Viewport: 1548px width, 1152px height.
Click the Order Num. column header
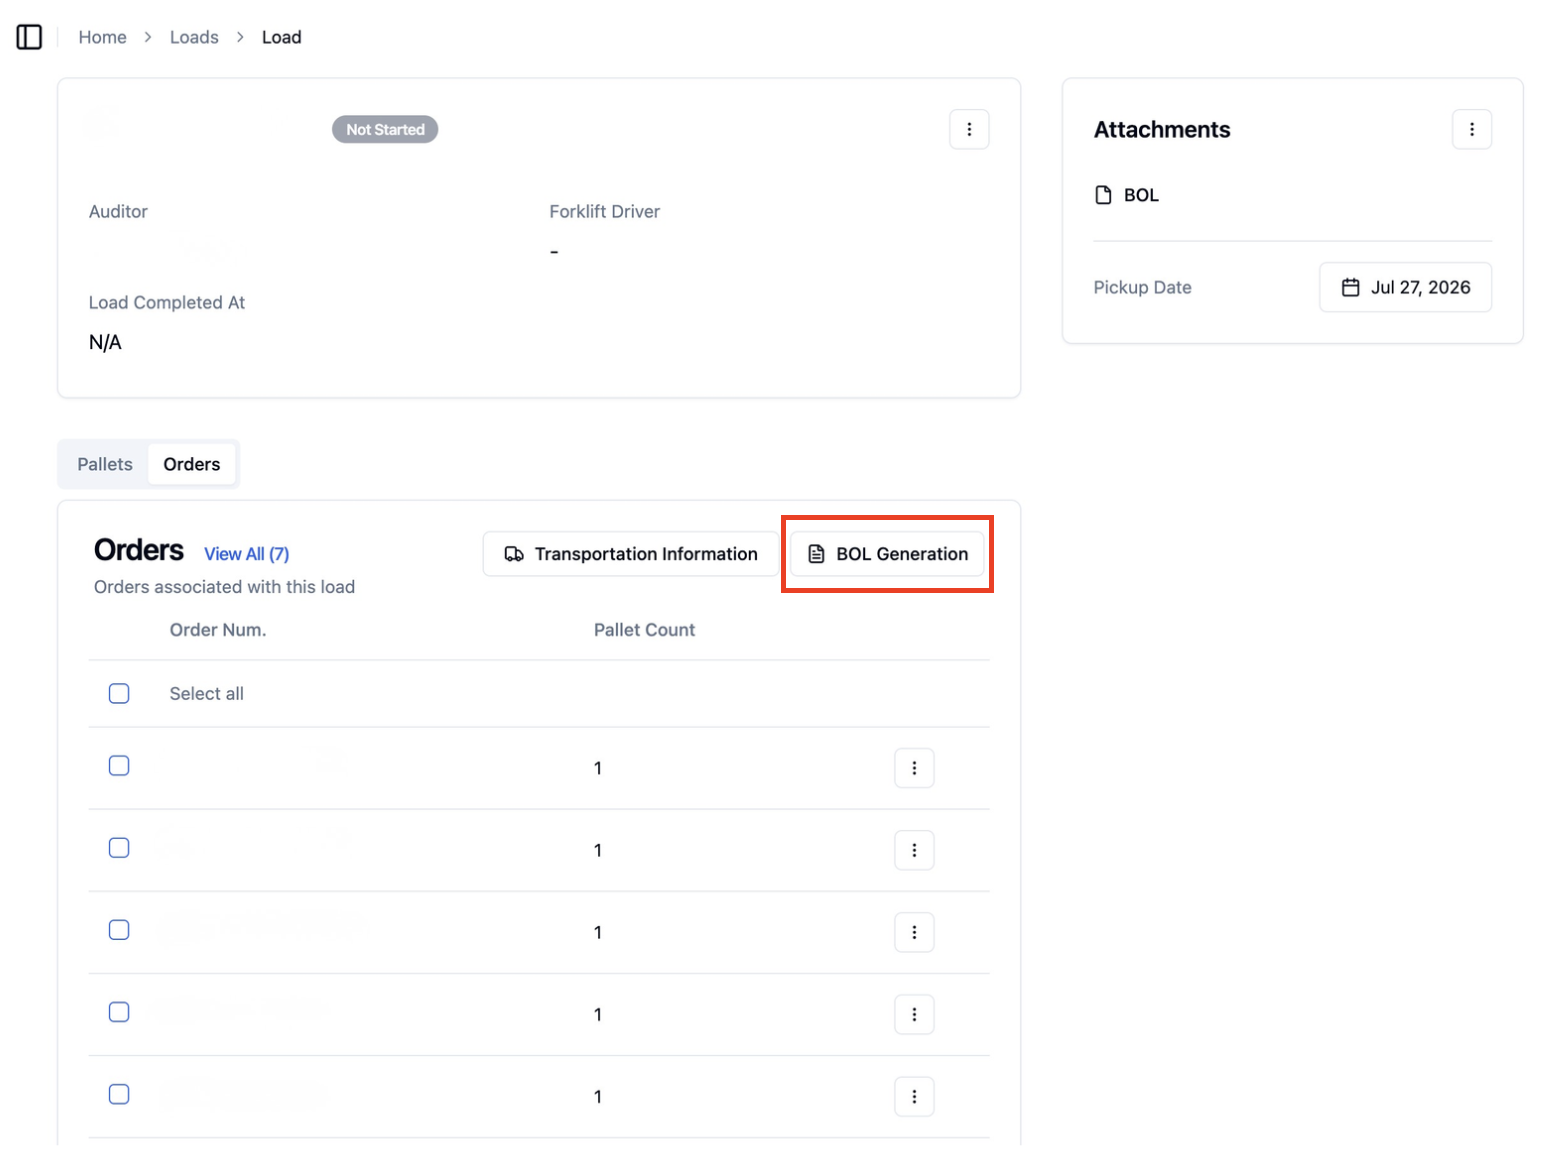218,630
